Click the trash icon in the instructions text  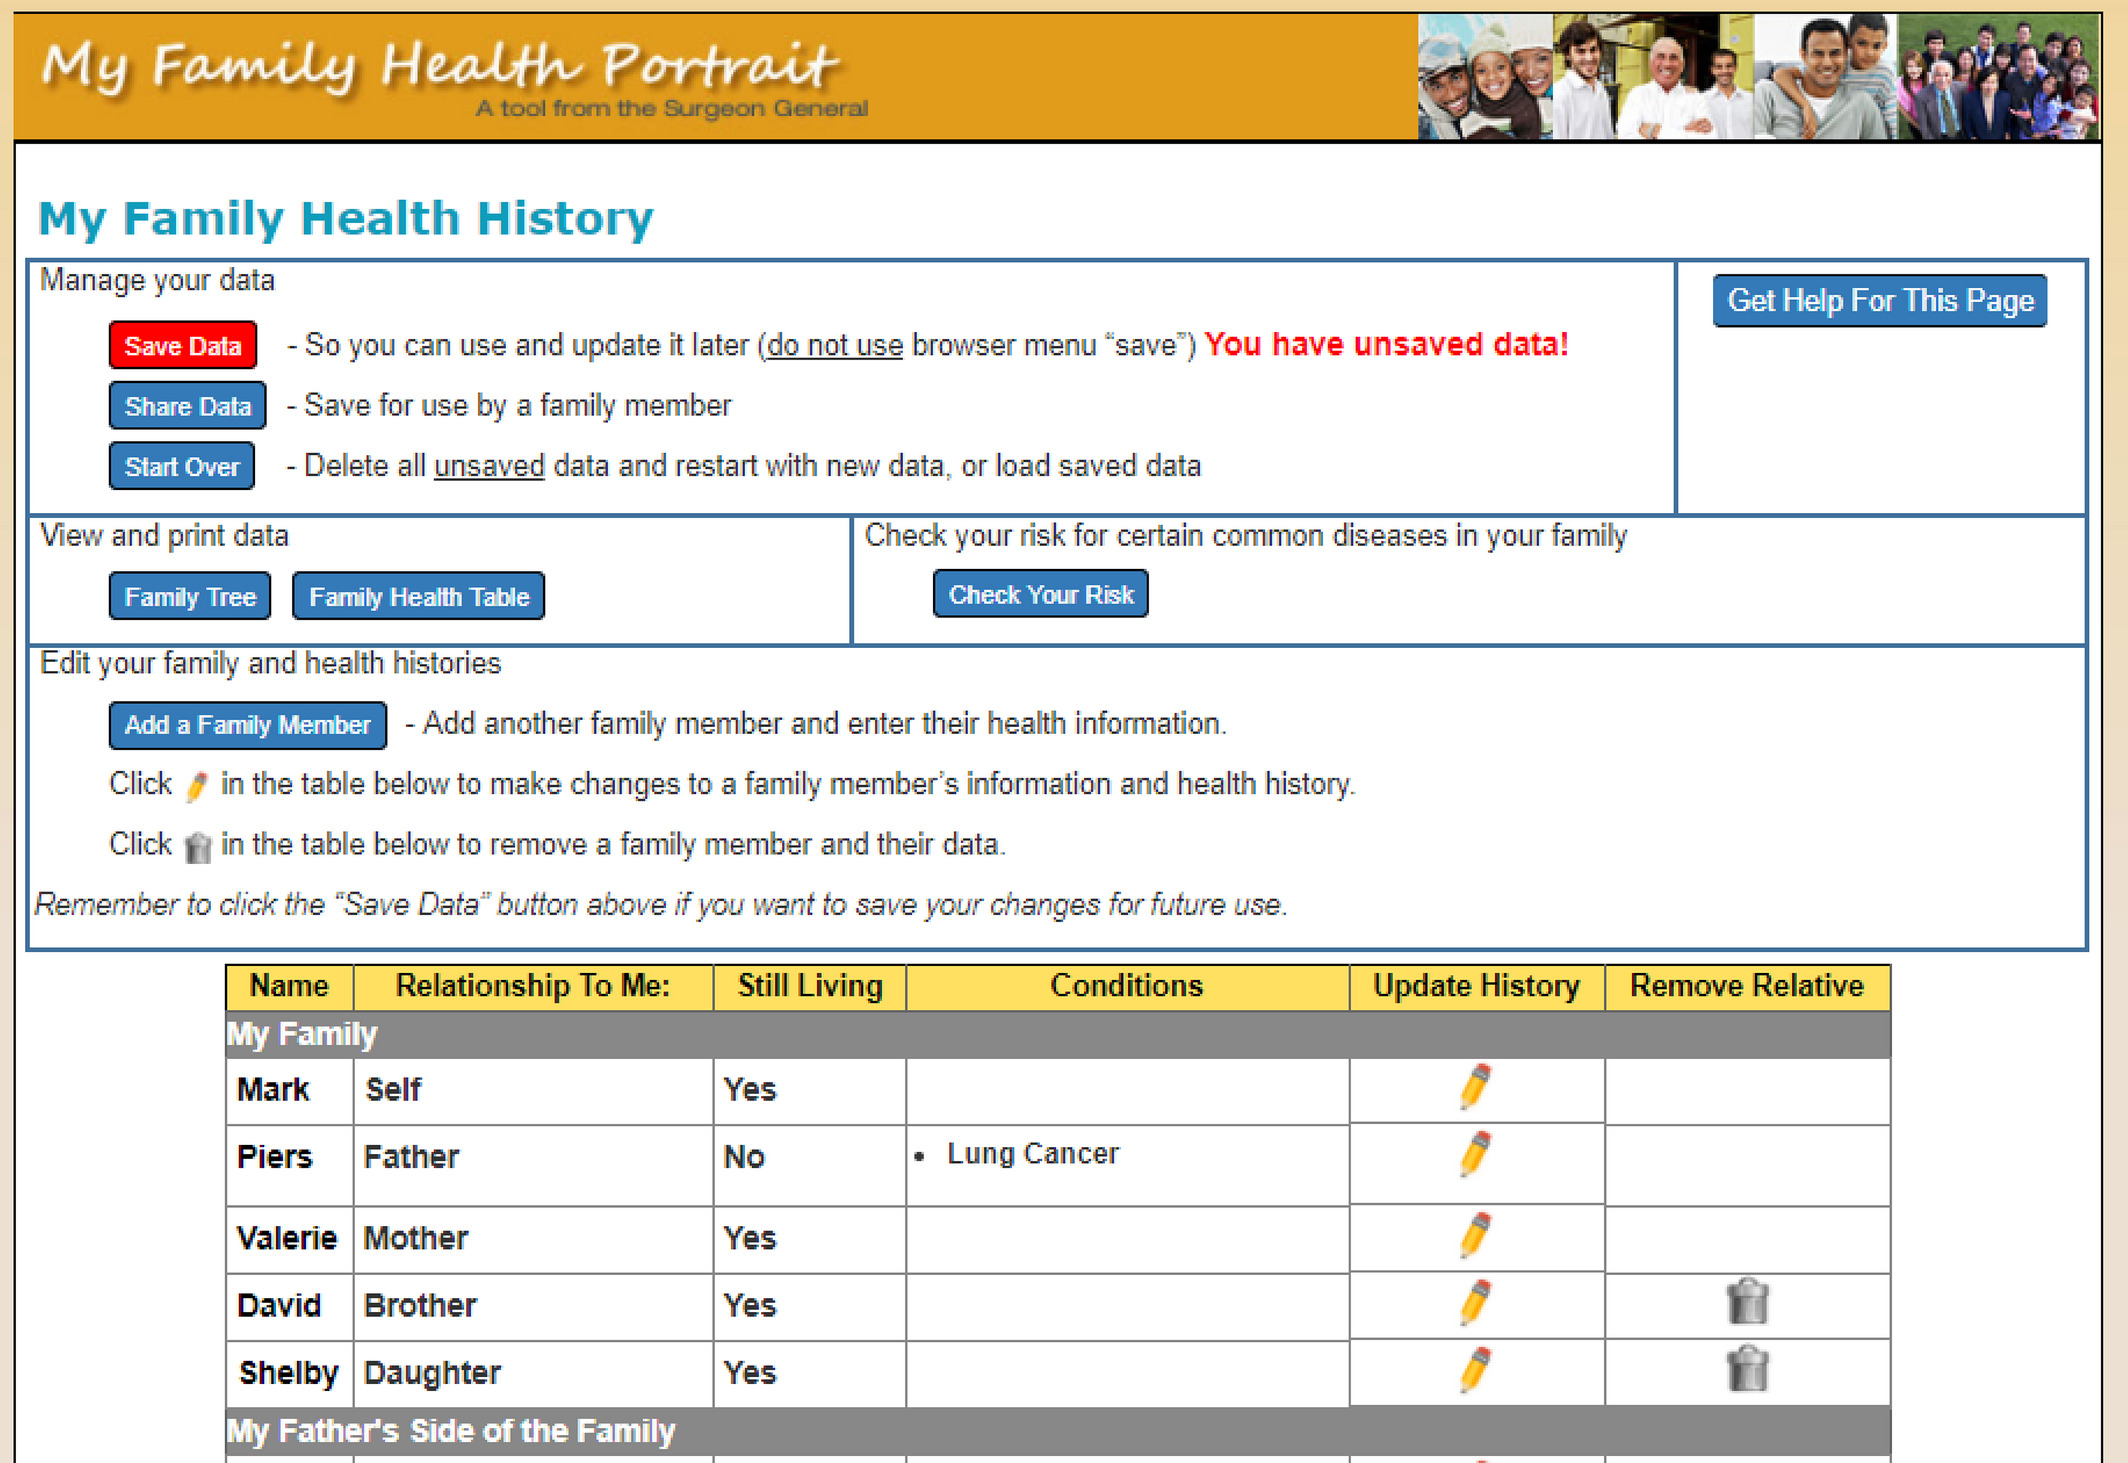[198, 847]
